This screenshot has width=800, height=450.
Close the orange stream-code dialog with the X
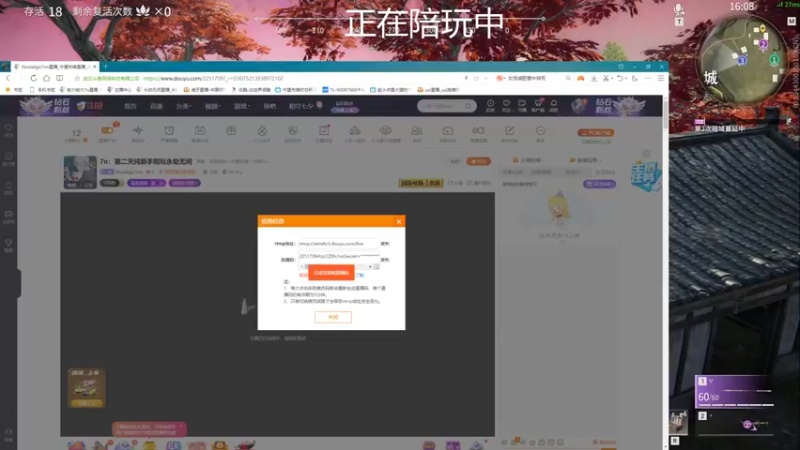coord(398,221)
